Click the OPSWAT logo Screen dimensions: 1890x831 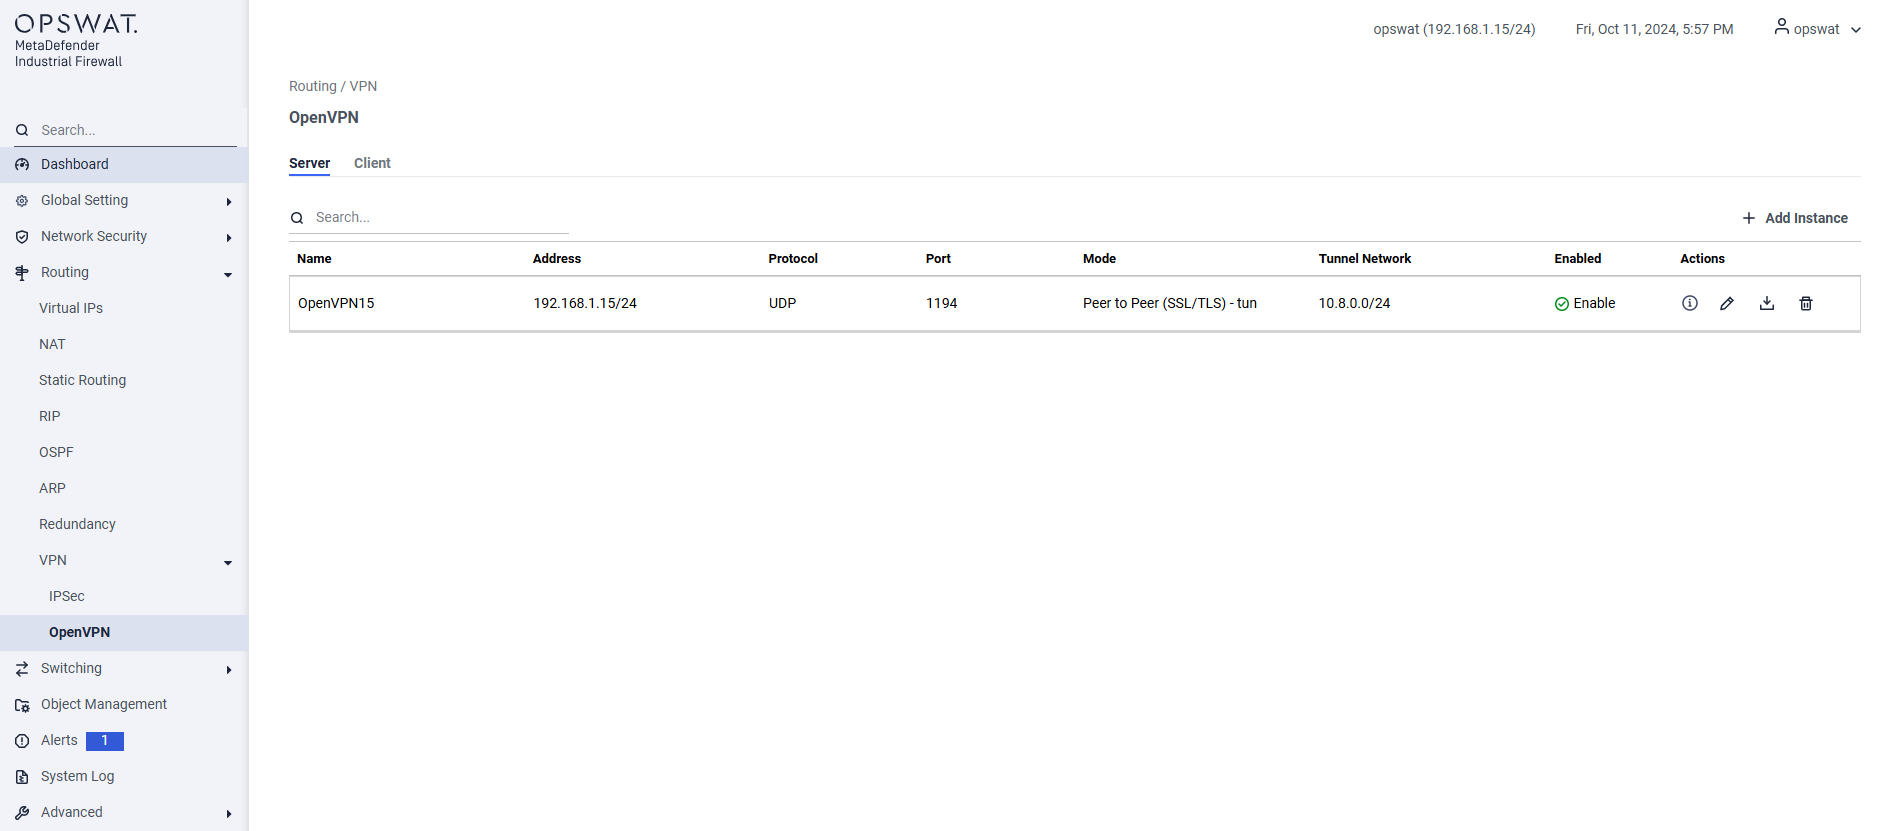tap(76, 24)
